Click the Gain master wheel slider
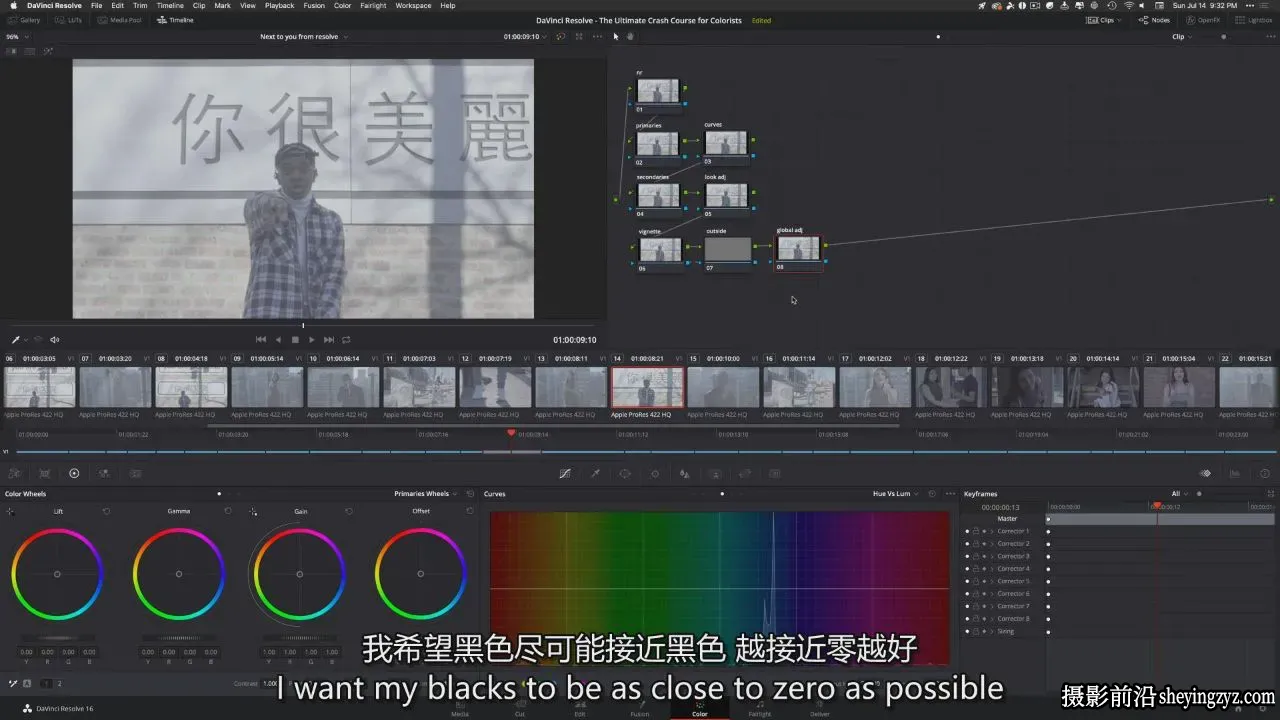1280x720 pixels. 300,638
